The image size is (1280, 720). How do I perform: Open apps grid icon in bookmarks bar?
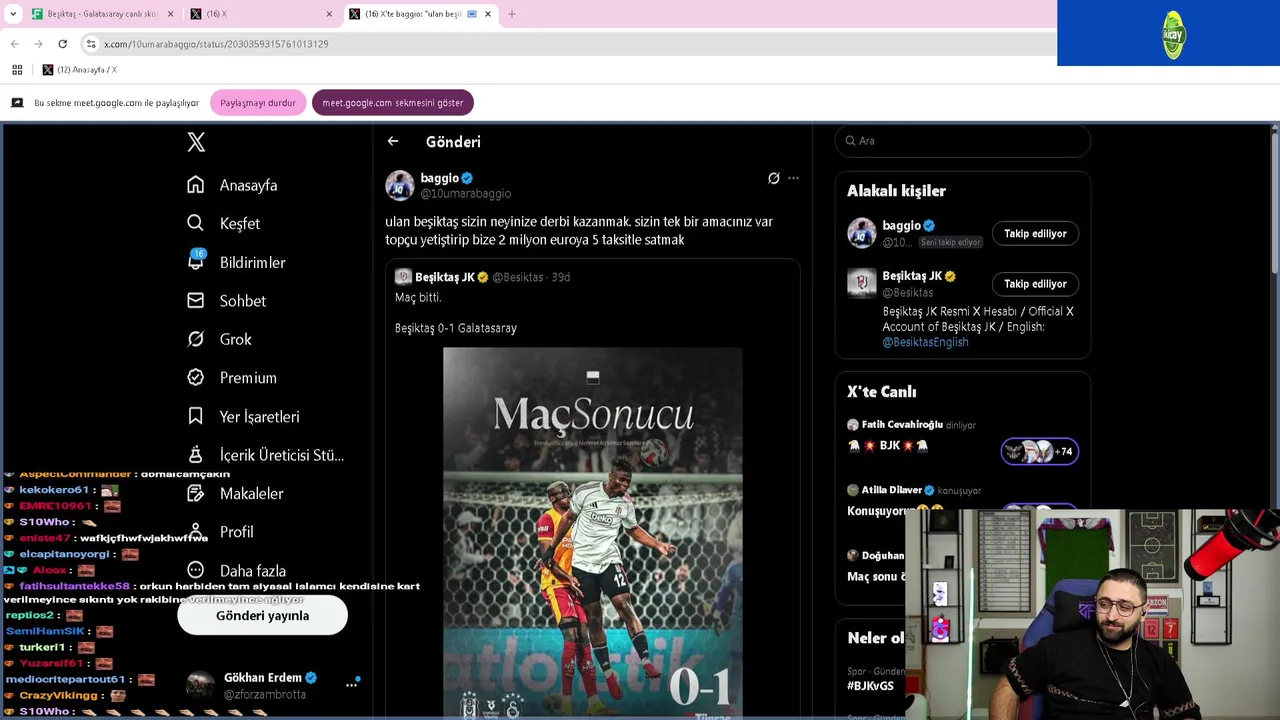click(17, 70)
